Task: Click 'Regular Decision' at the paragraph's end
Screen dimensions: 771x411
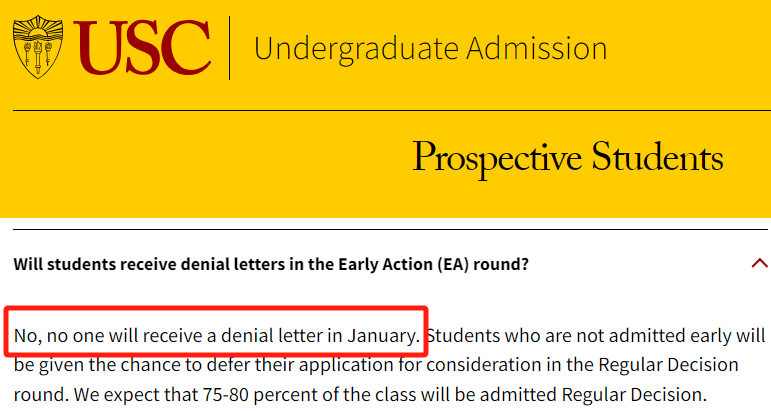Action: [633, 394]
